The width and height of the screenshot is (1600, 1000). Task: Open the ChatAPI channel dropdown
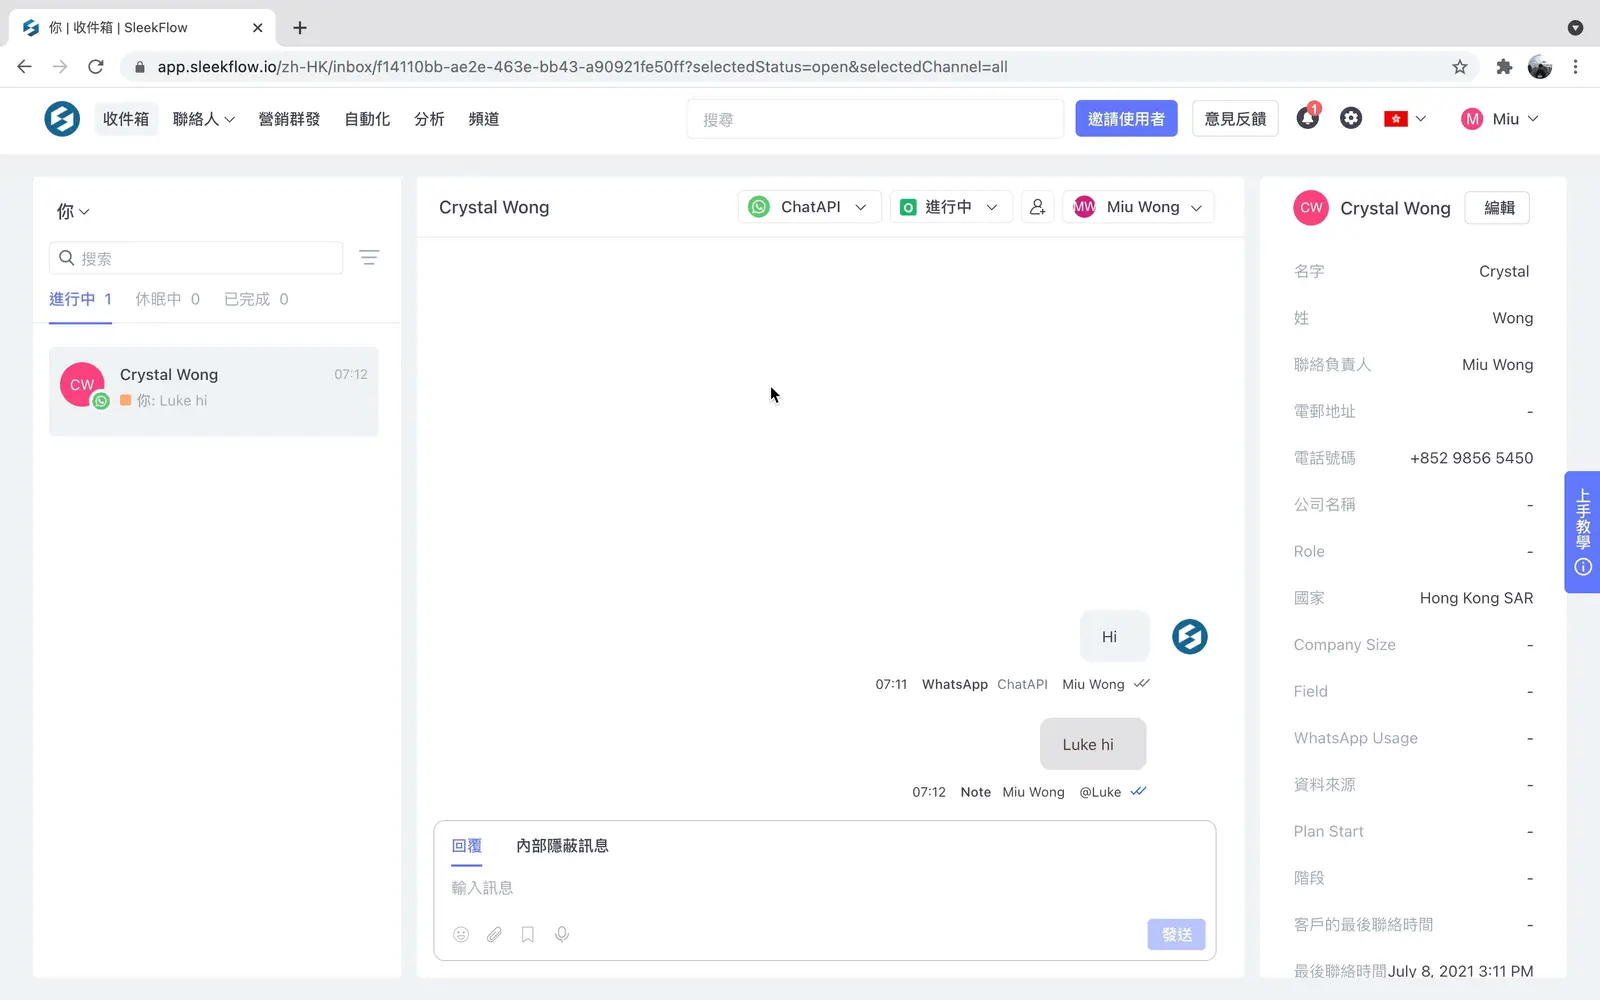point(809,207)
